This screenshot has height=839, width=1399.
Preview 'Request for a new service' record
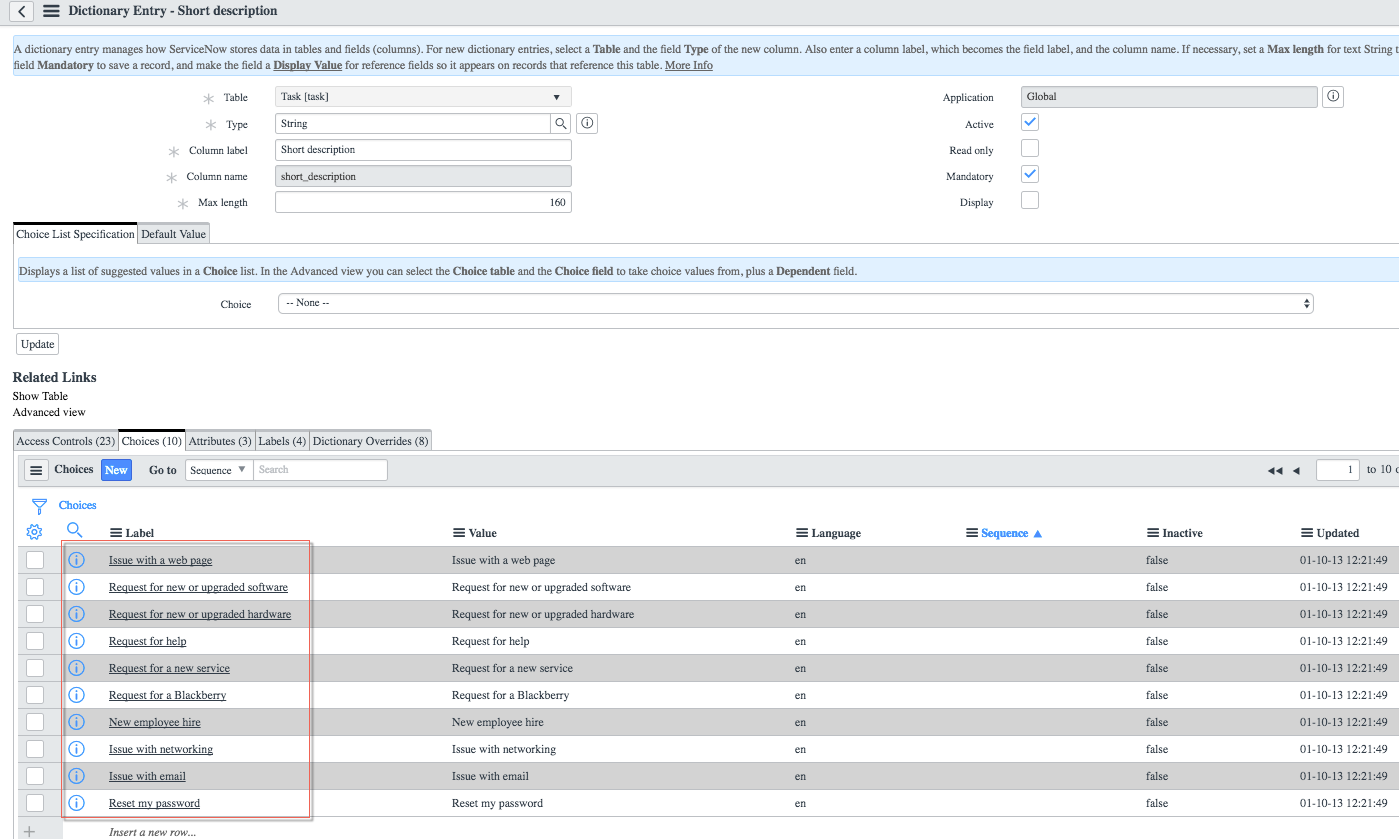click(x=76, y=668)
